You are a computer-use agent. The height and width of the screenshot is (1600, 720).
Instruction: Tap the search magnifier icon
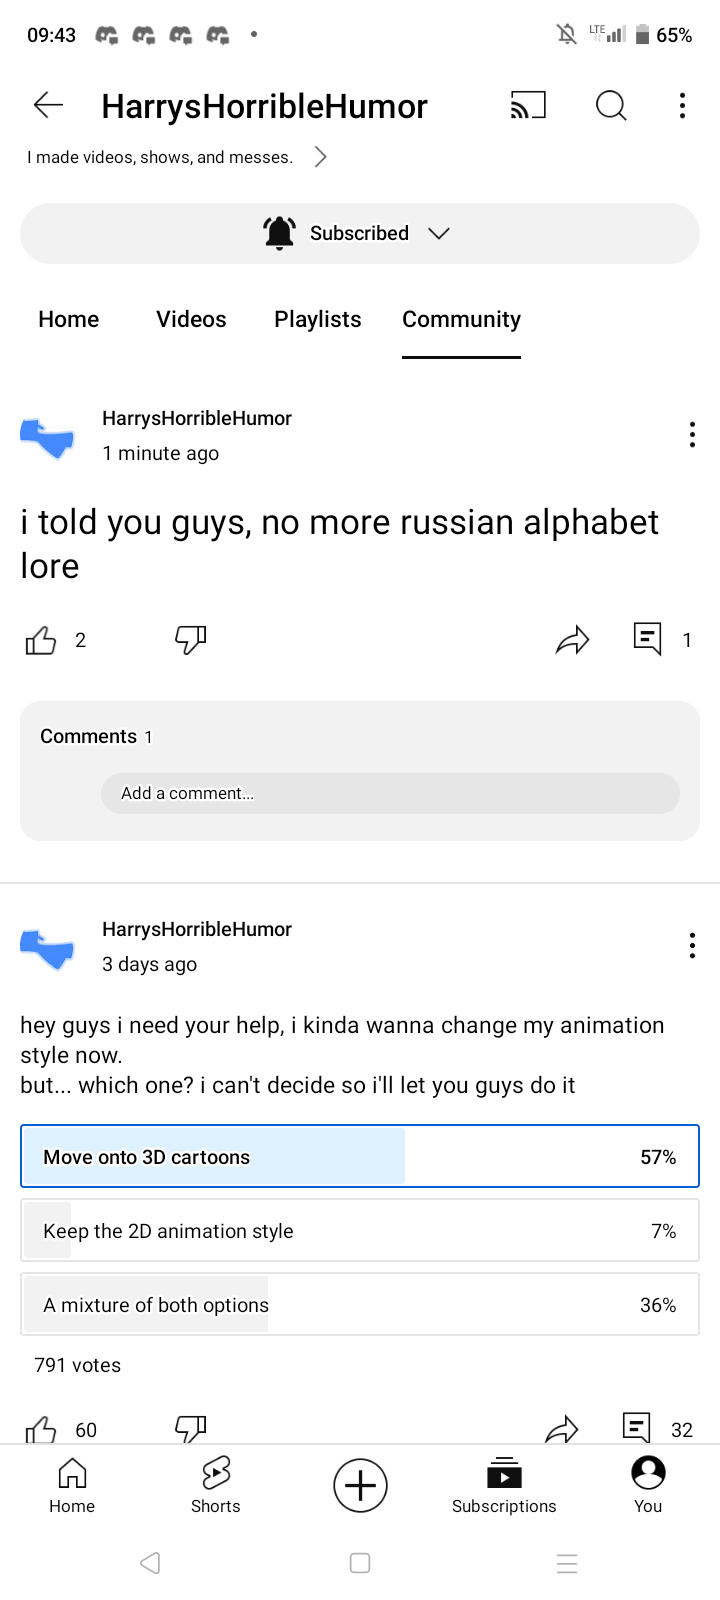(611, 105)
